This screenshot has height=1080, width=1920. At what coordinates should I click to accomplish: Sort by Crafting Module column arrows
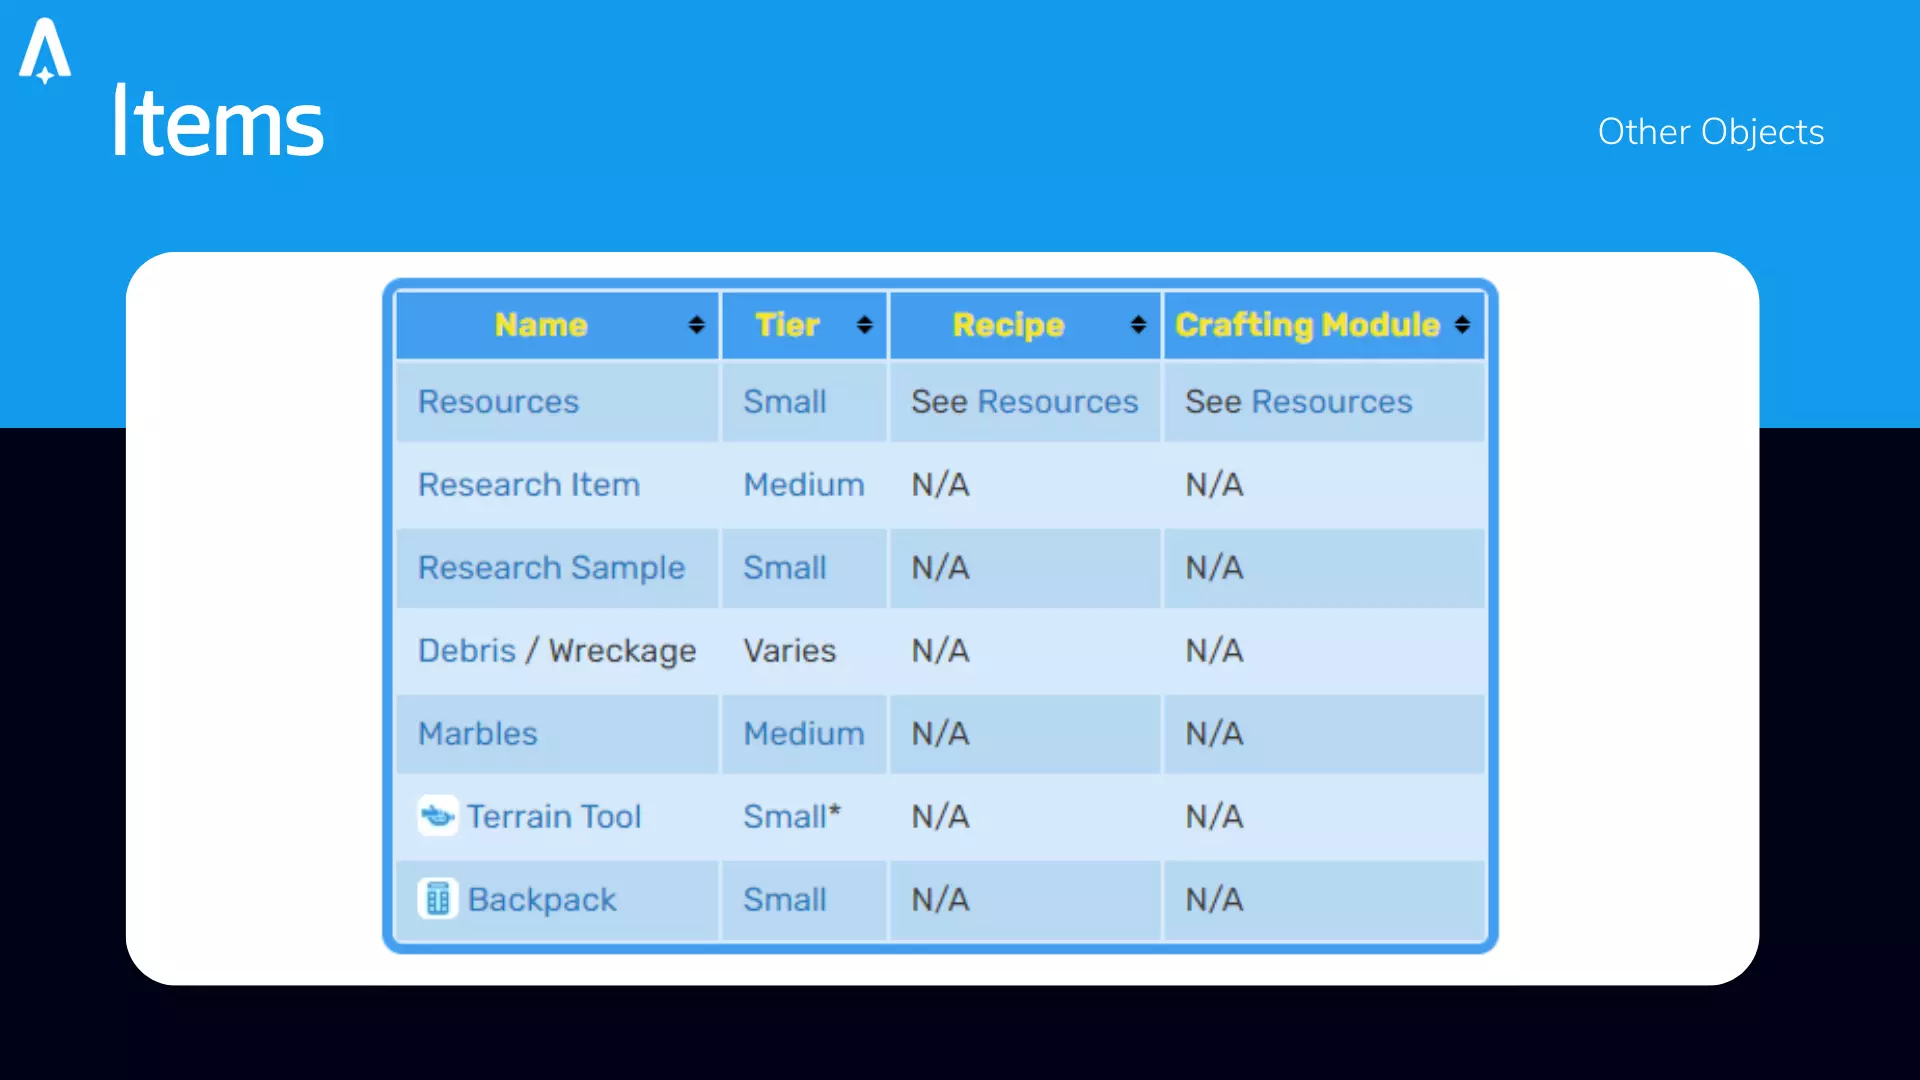[x=1462, y=325]
